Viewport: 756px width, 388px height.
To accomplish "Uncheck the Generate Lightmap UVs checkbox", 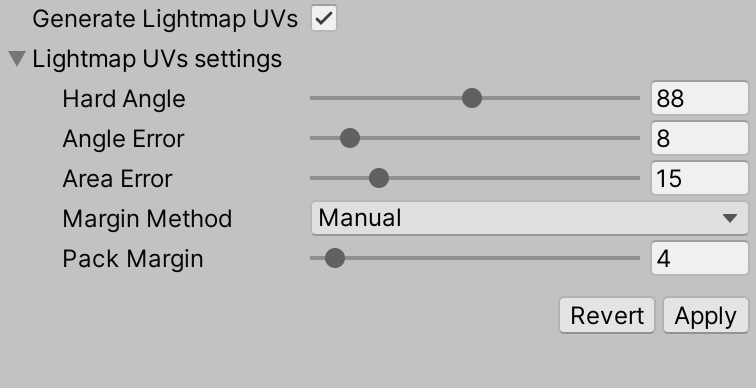I will click(x=324, y=18).
